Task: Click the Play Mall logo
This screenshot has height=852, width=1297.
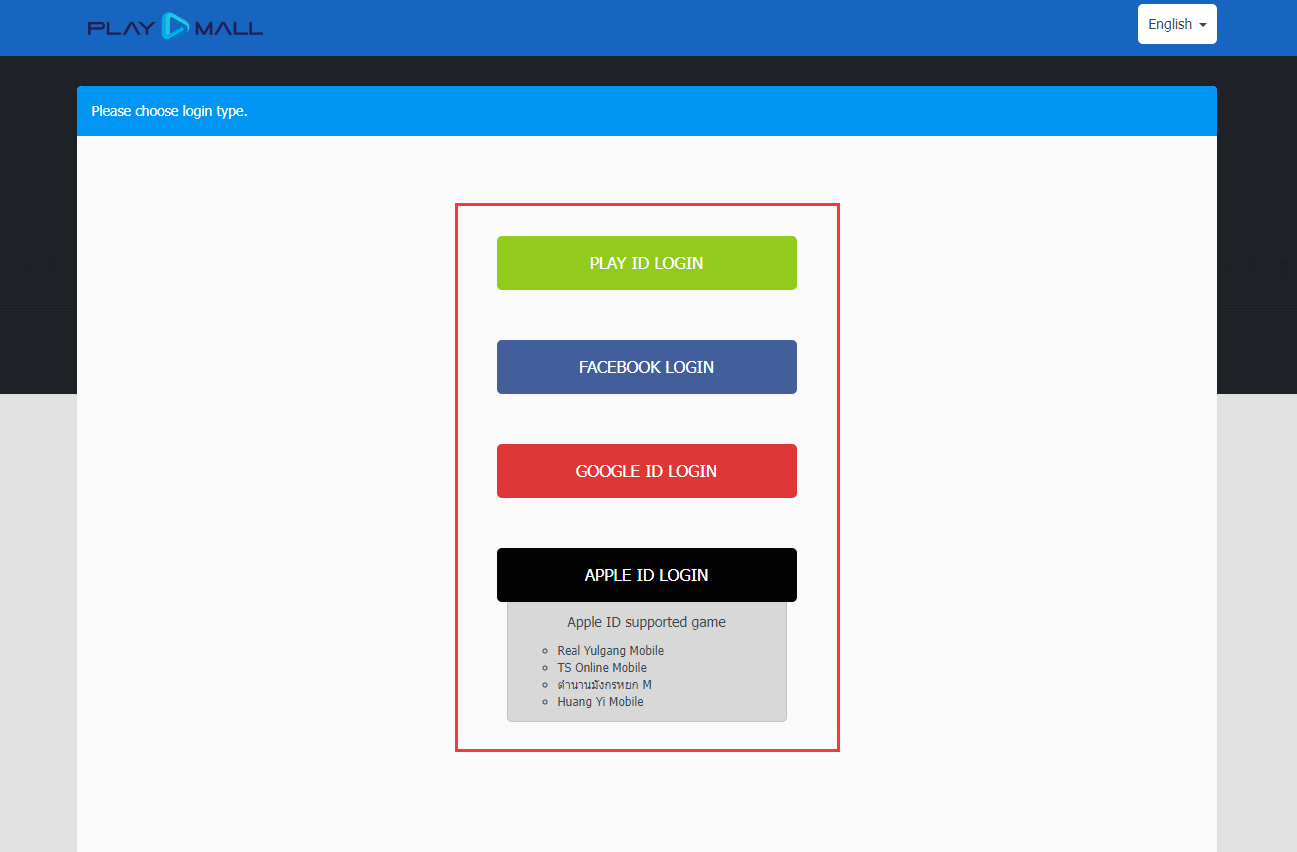Action: point(175,26)
